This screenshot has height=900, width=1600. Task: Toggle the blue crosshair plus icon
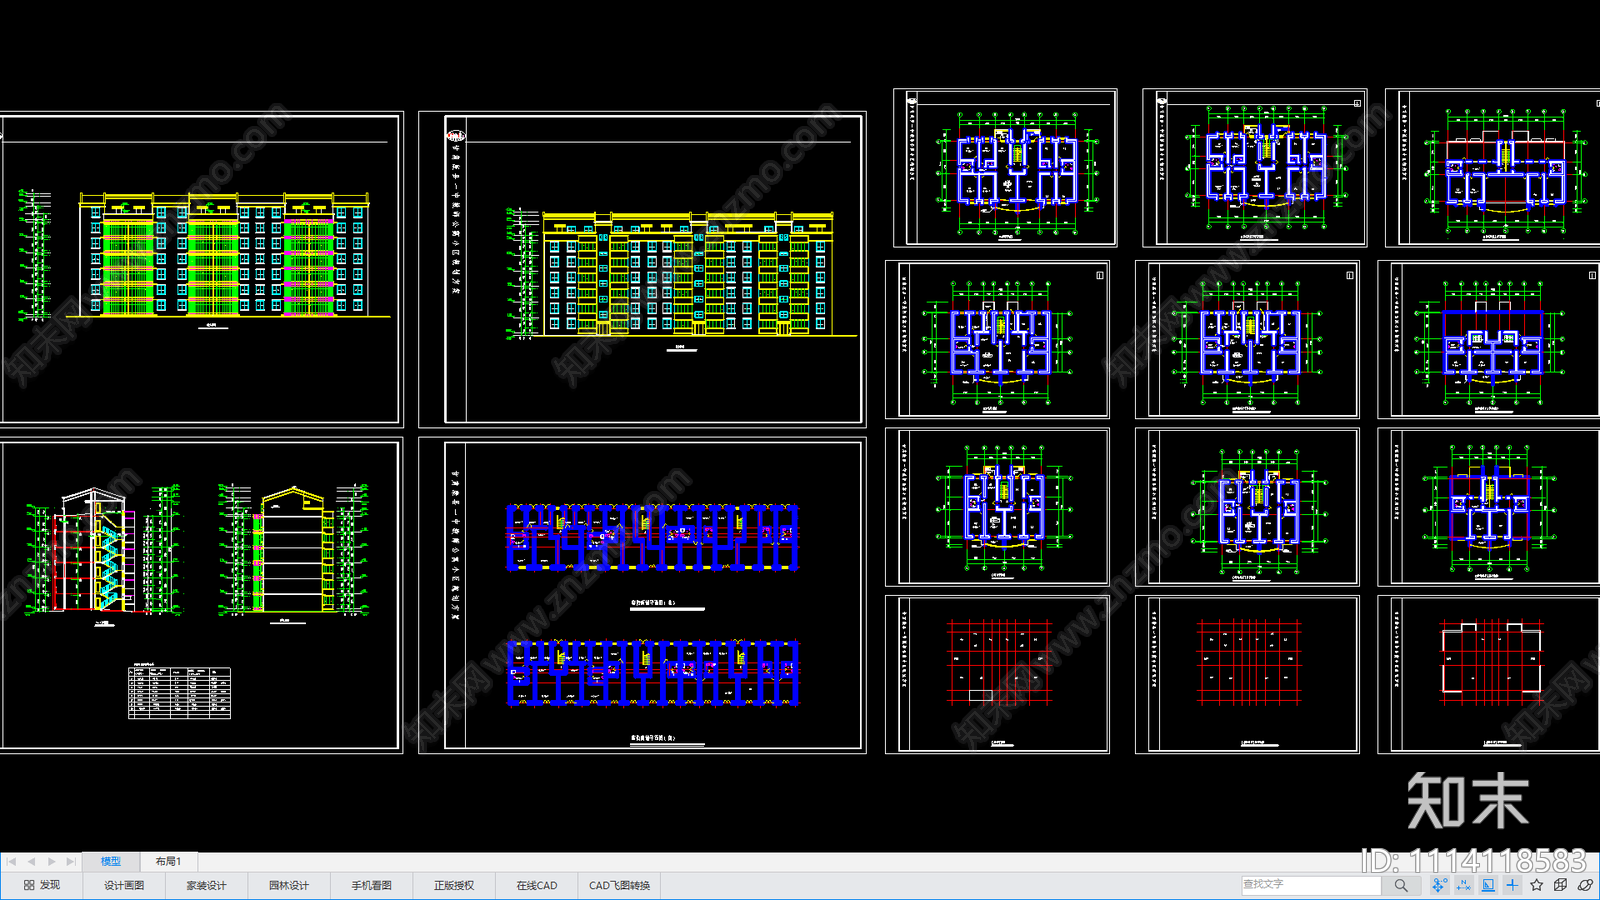[1512, 885]
